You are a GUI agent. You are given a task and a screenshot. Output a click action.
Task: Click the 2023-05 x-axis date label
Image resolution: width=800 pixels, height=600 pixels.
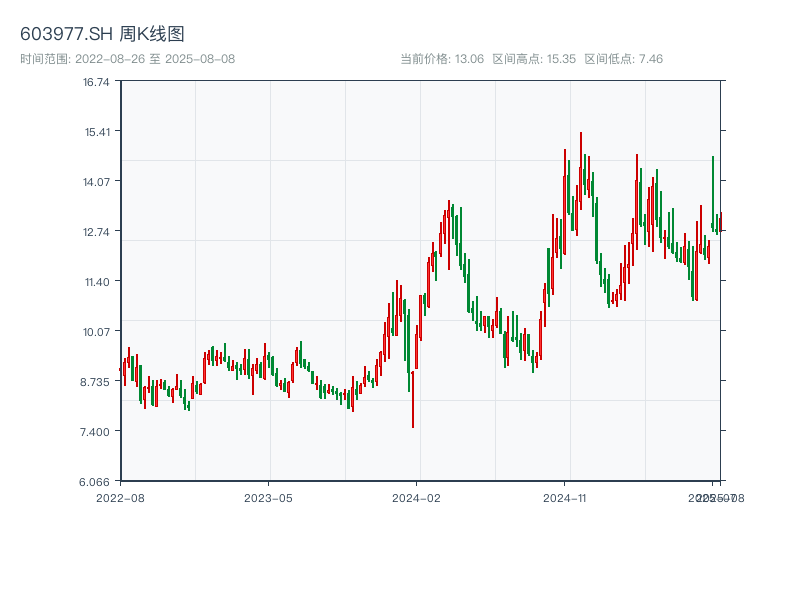[268, 497]
